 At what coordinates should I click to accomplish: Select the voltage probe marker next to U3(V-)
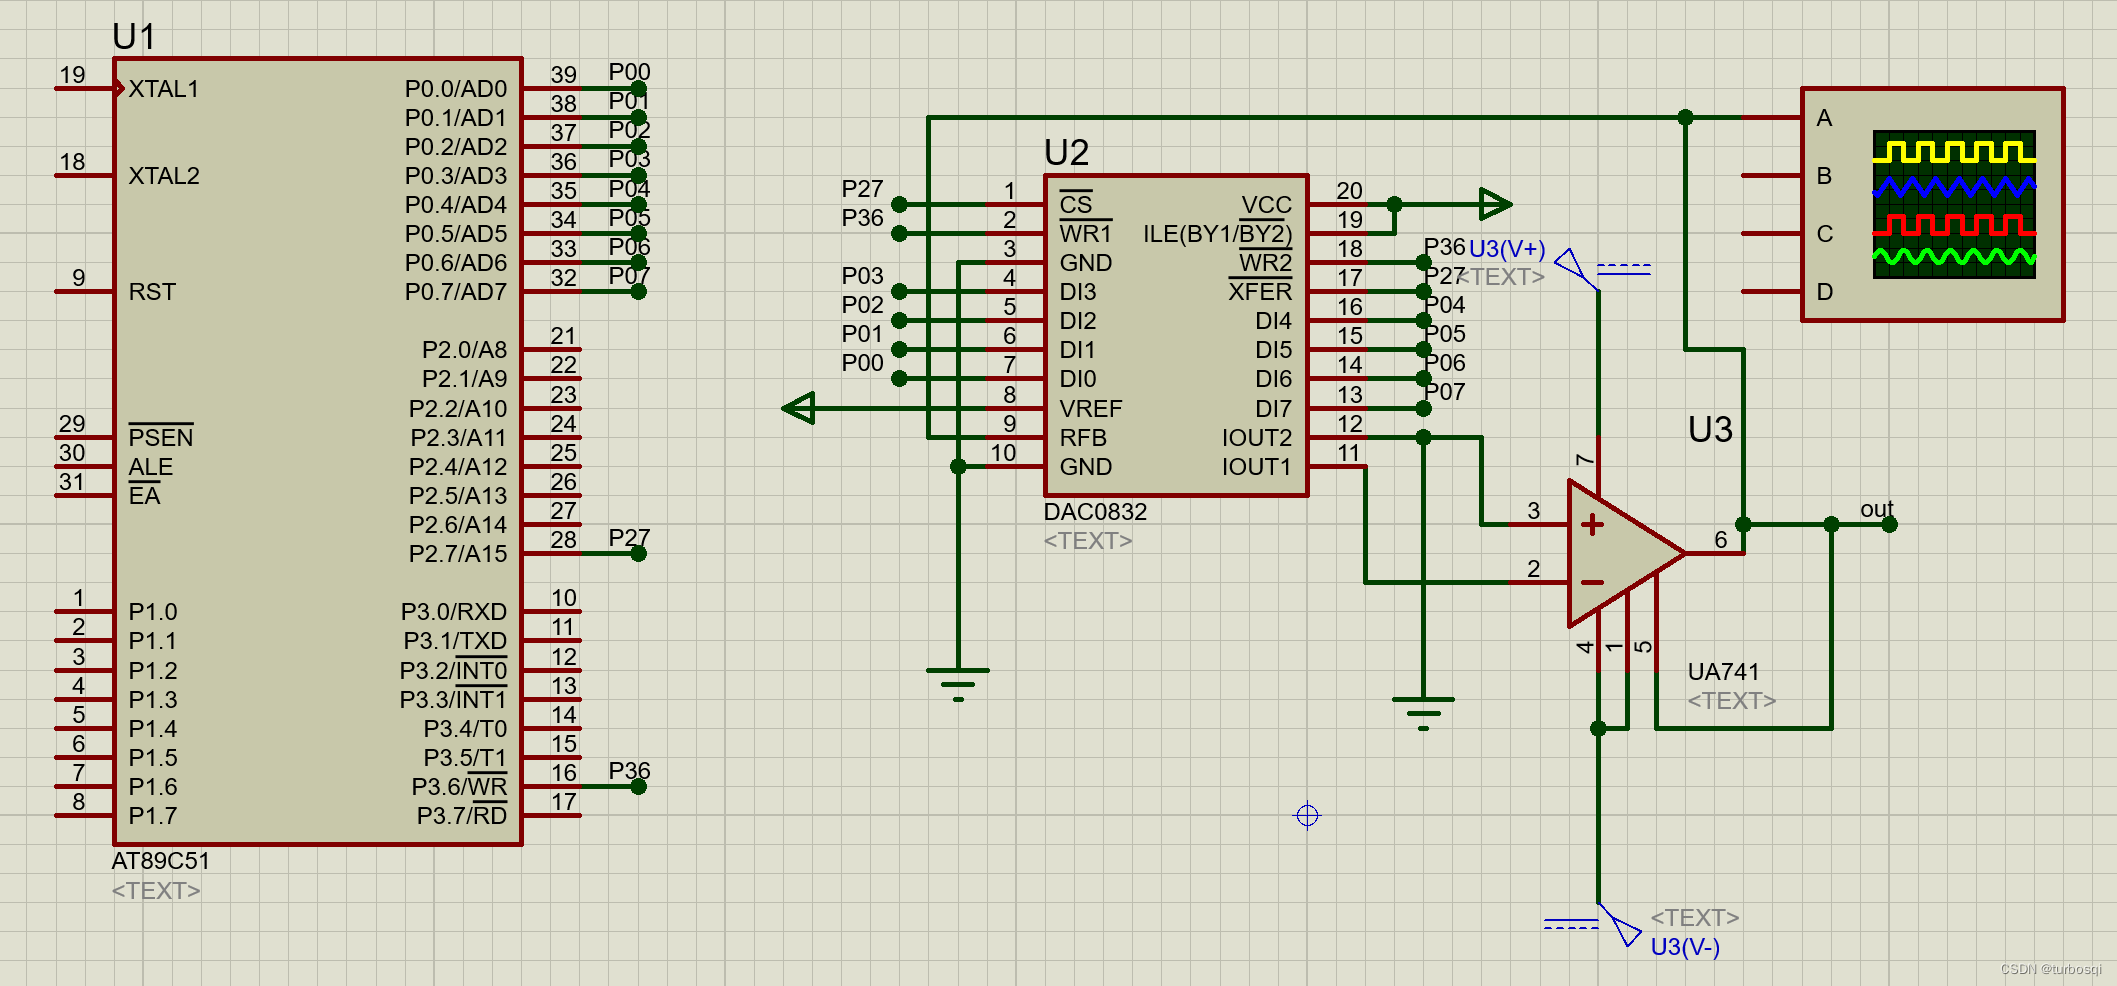click(1620, 925)
